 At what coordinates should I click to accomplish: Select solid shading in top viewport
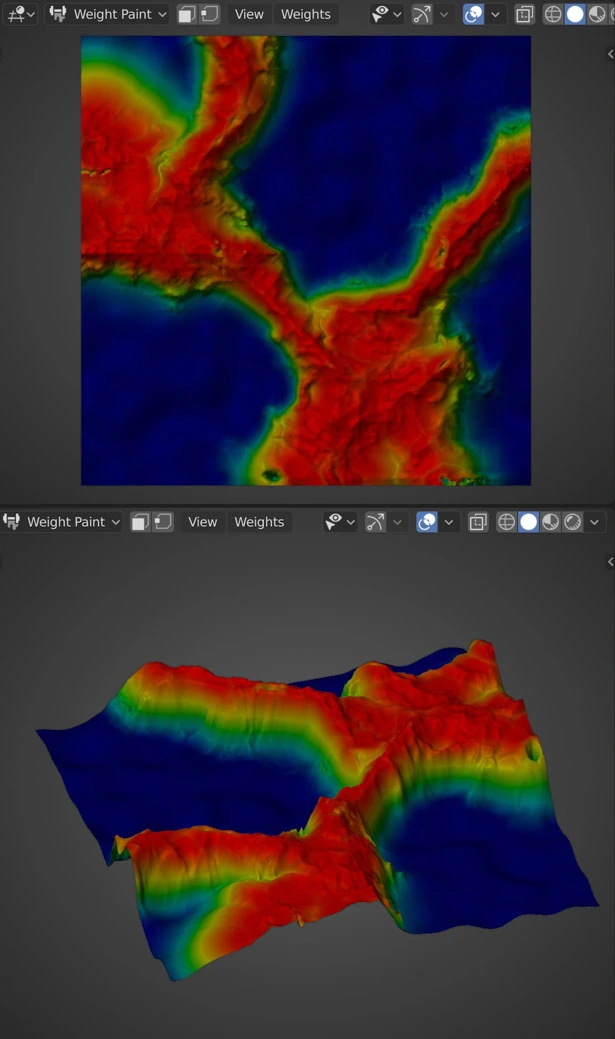(x=575, y=14)
